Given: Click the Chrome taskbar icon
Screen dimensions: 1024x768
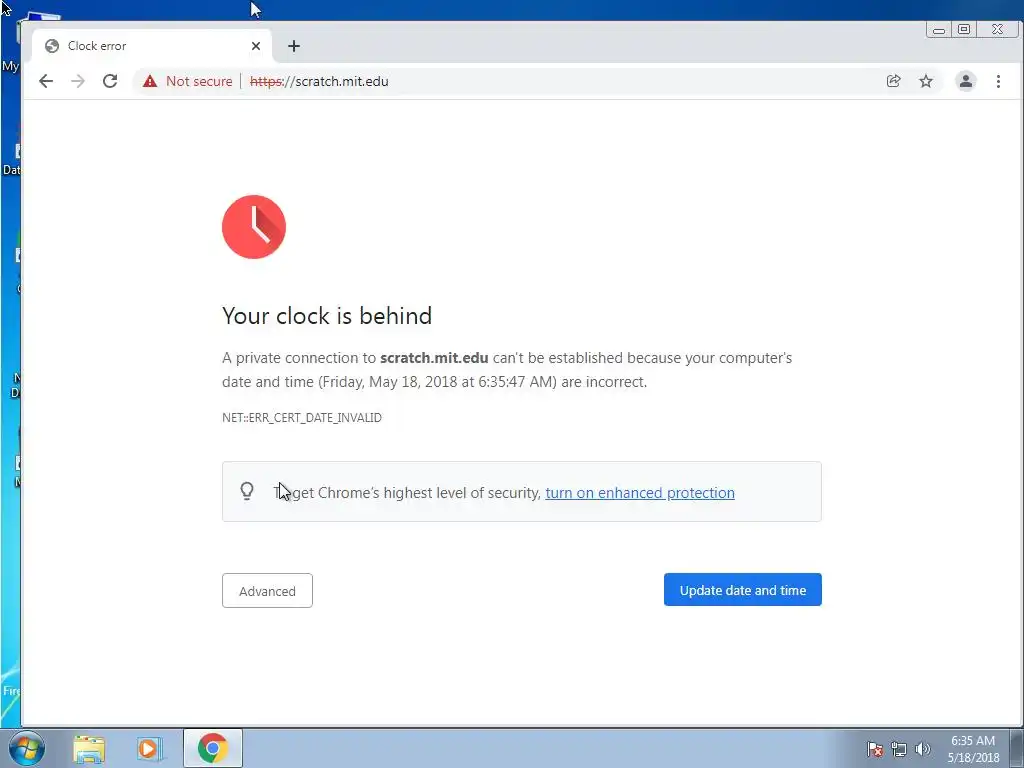Looking at the screenshot, I should 213,748.
